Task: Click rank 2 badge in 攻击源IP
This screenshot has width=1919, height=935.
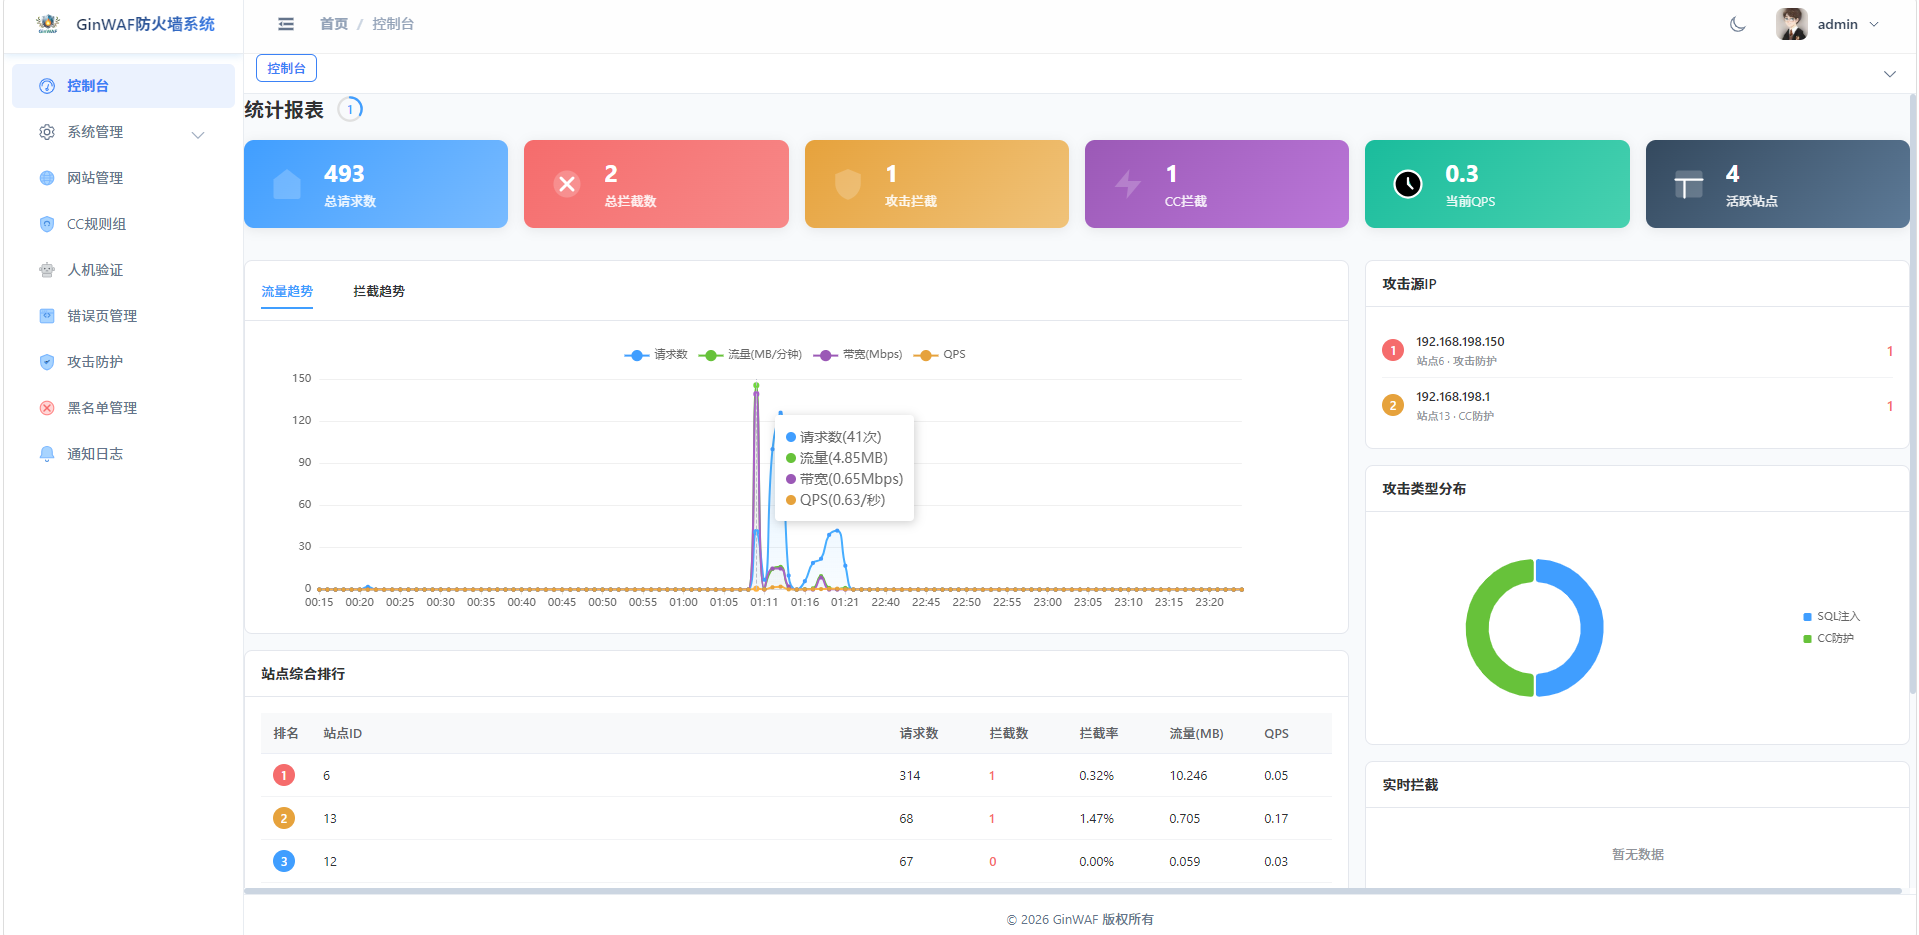Action: tap(1393, 405)
